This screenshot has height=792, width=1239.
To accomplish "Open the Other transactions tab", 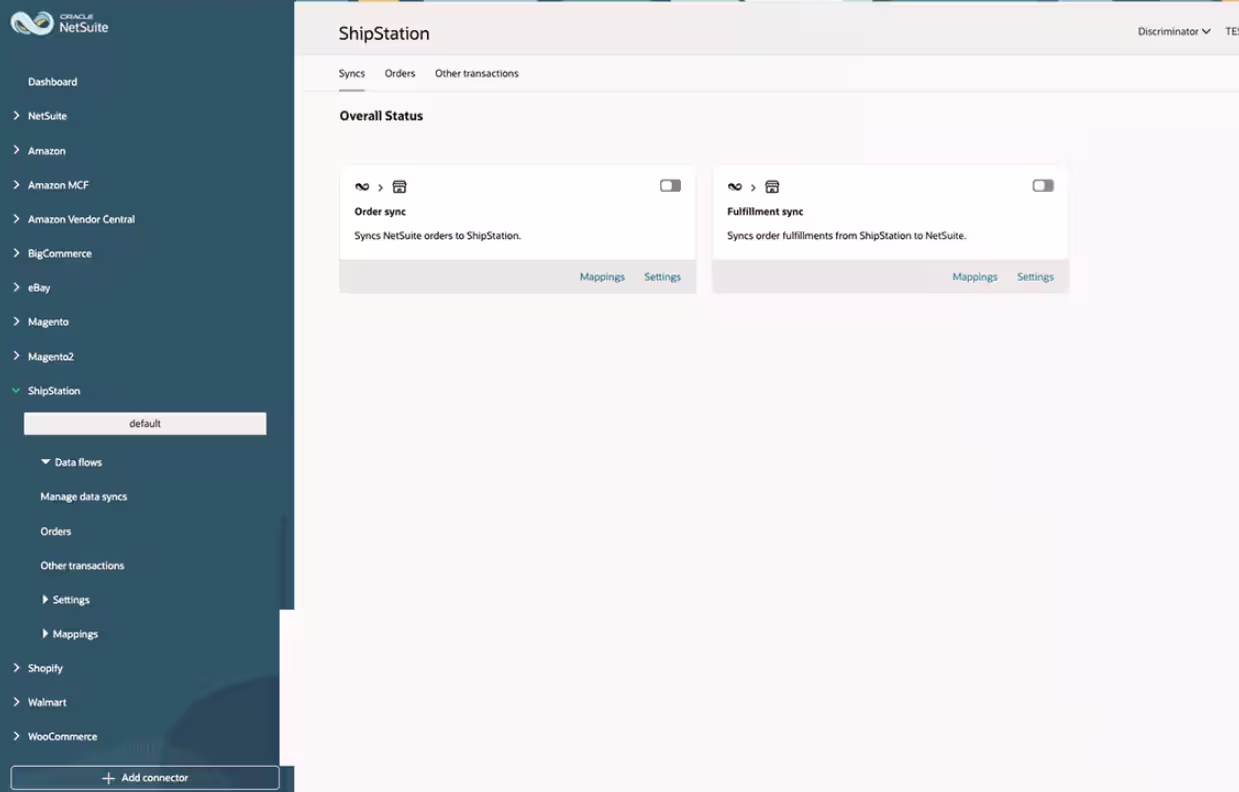I will pyautogui.click(x=476, y=74).
